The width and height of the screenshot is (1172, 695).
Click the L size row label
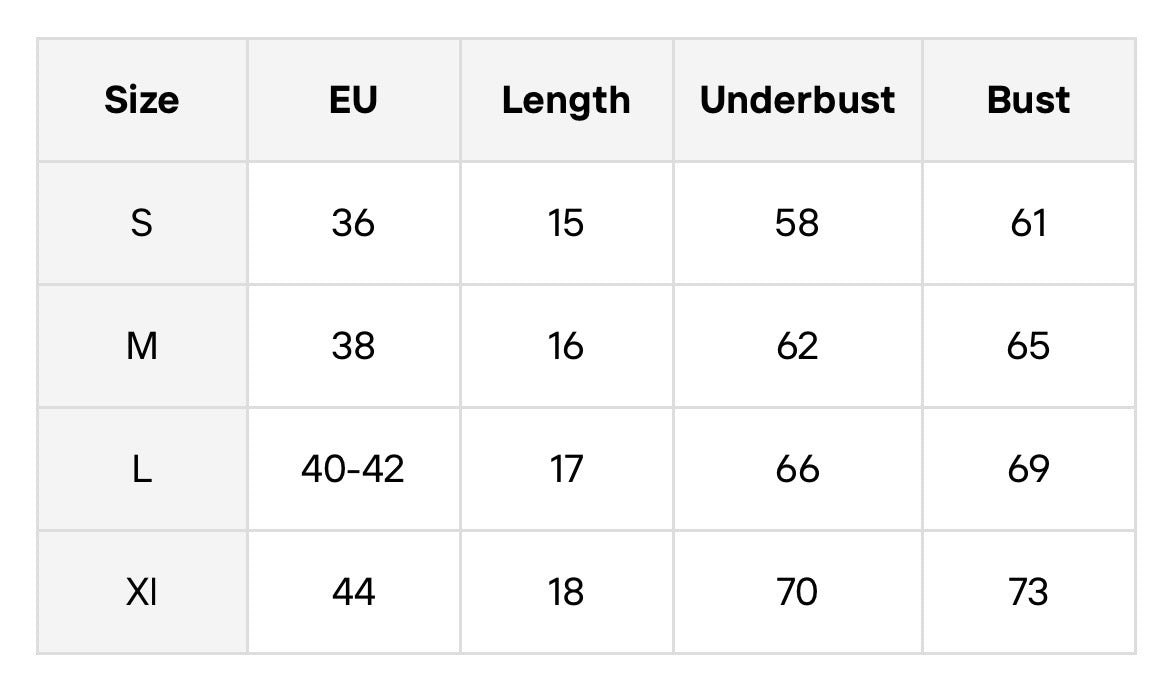tap(142, 469)
